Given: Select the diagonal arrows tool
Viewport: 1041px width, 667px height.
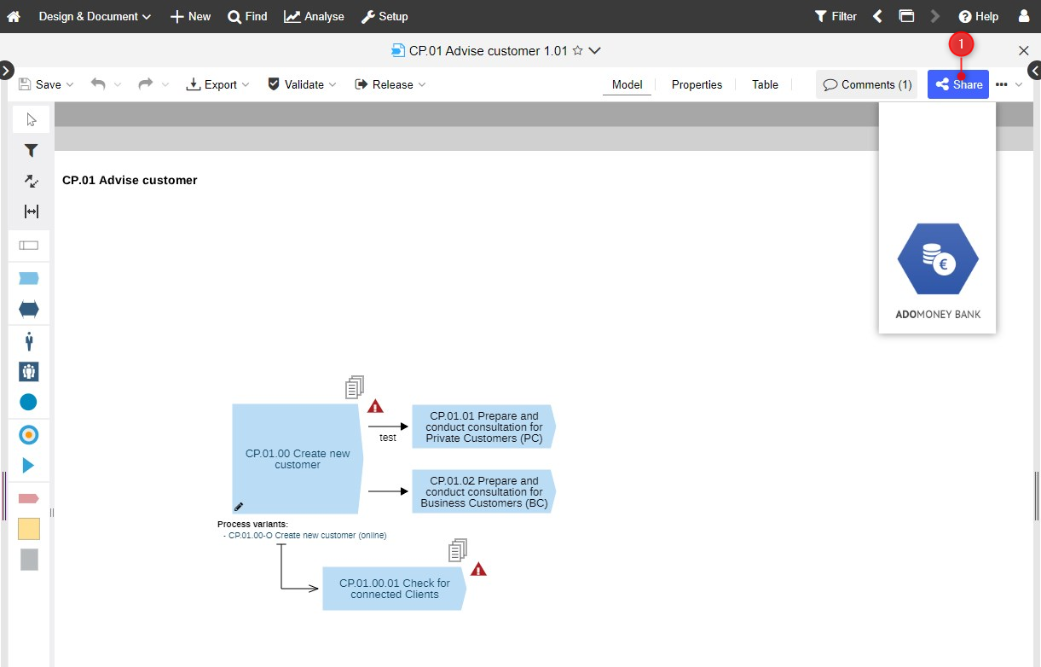Looking at the screenshot, I should (x=31, y=181).
